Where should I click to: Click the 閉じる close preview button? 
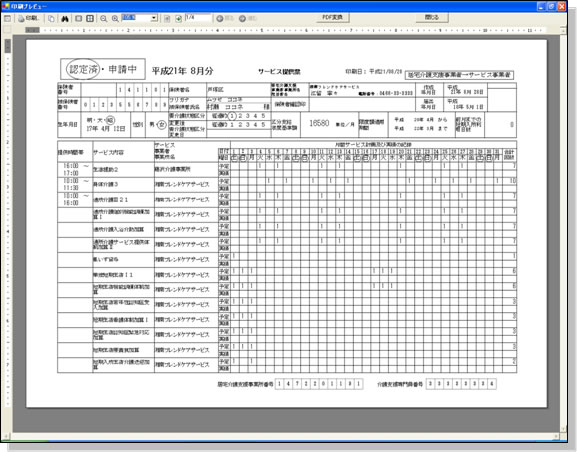432,17
